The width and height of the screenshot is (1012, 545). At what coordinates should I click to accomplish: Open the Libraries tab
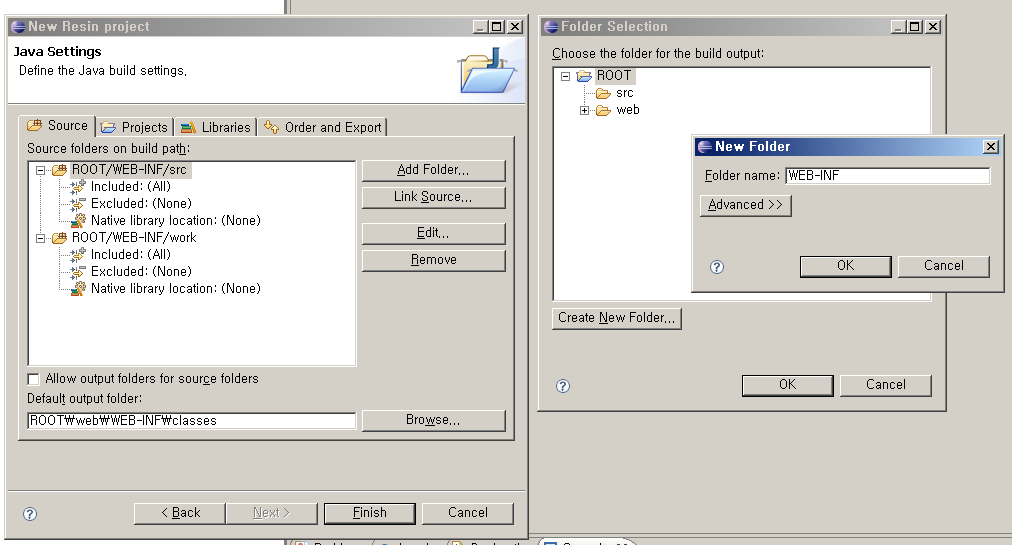[216, 127]
